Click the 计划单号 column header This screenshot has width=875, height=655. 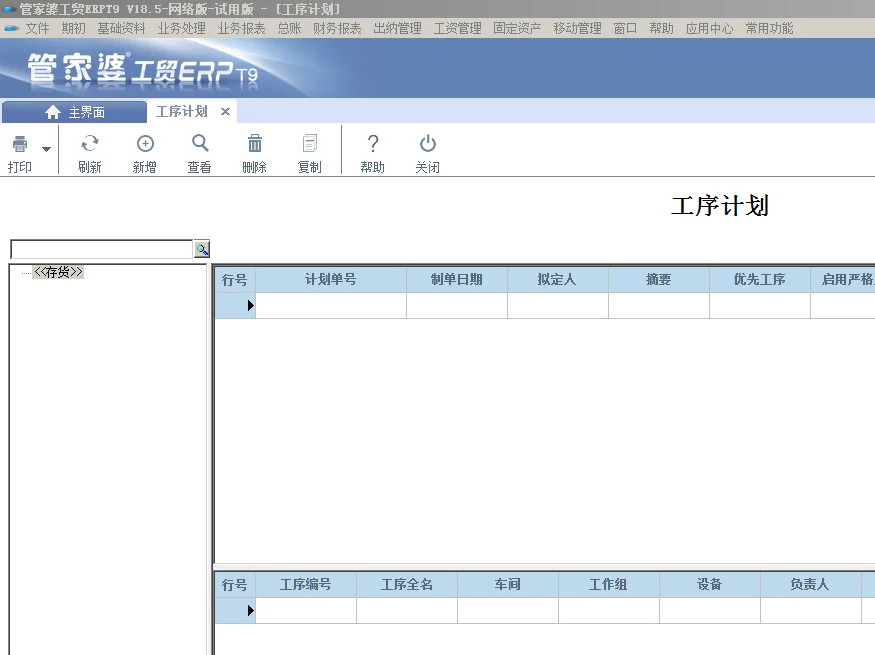pos(330,280)
